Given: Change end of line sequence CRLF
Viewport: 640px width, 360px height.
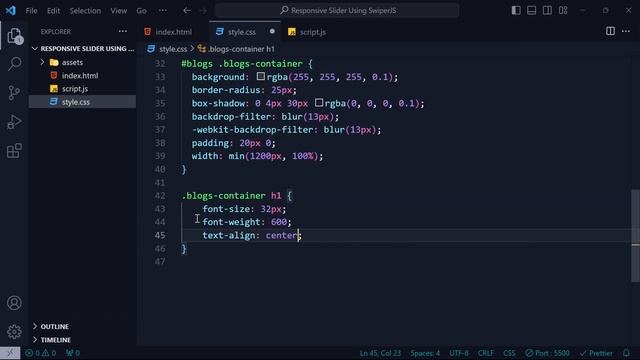Looking at the screenshot, I should coord(486,353).
